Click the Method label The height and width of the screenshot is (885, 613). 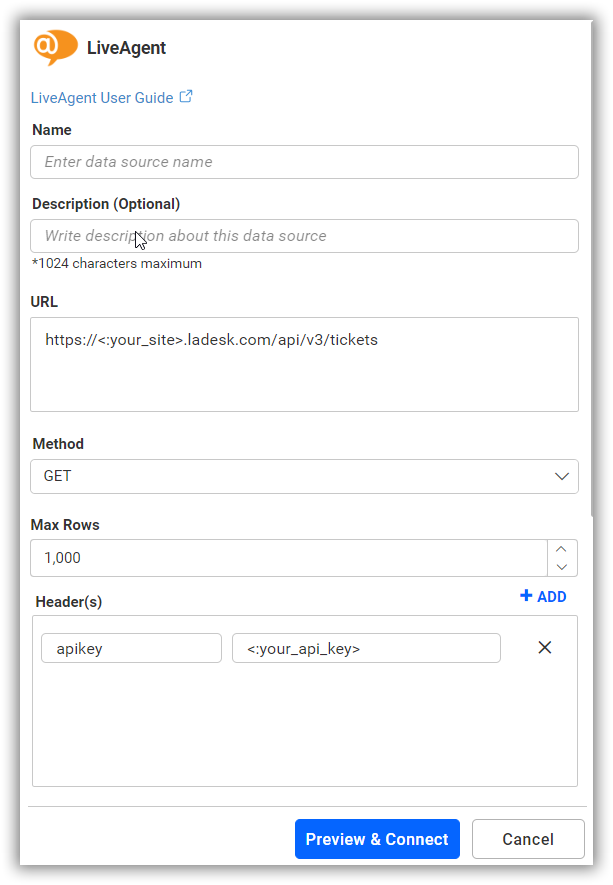tap(58, 444)
